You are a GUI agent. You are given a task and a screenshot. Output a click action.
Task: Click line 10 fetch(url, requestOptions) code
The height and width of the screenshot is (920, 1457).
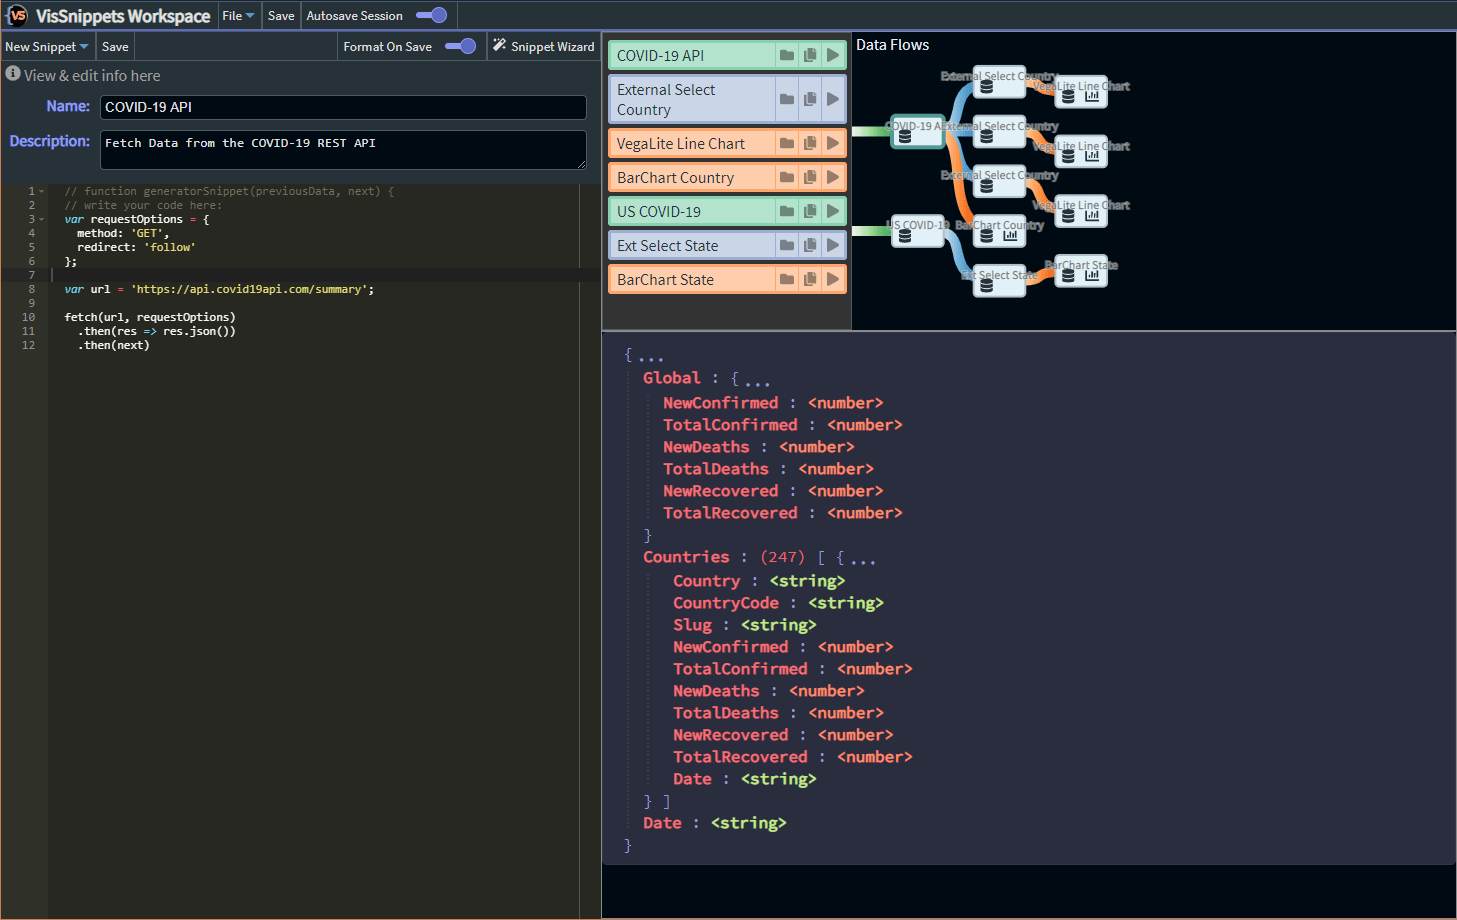(150, 317)
